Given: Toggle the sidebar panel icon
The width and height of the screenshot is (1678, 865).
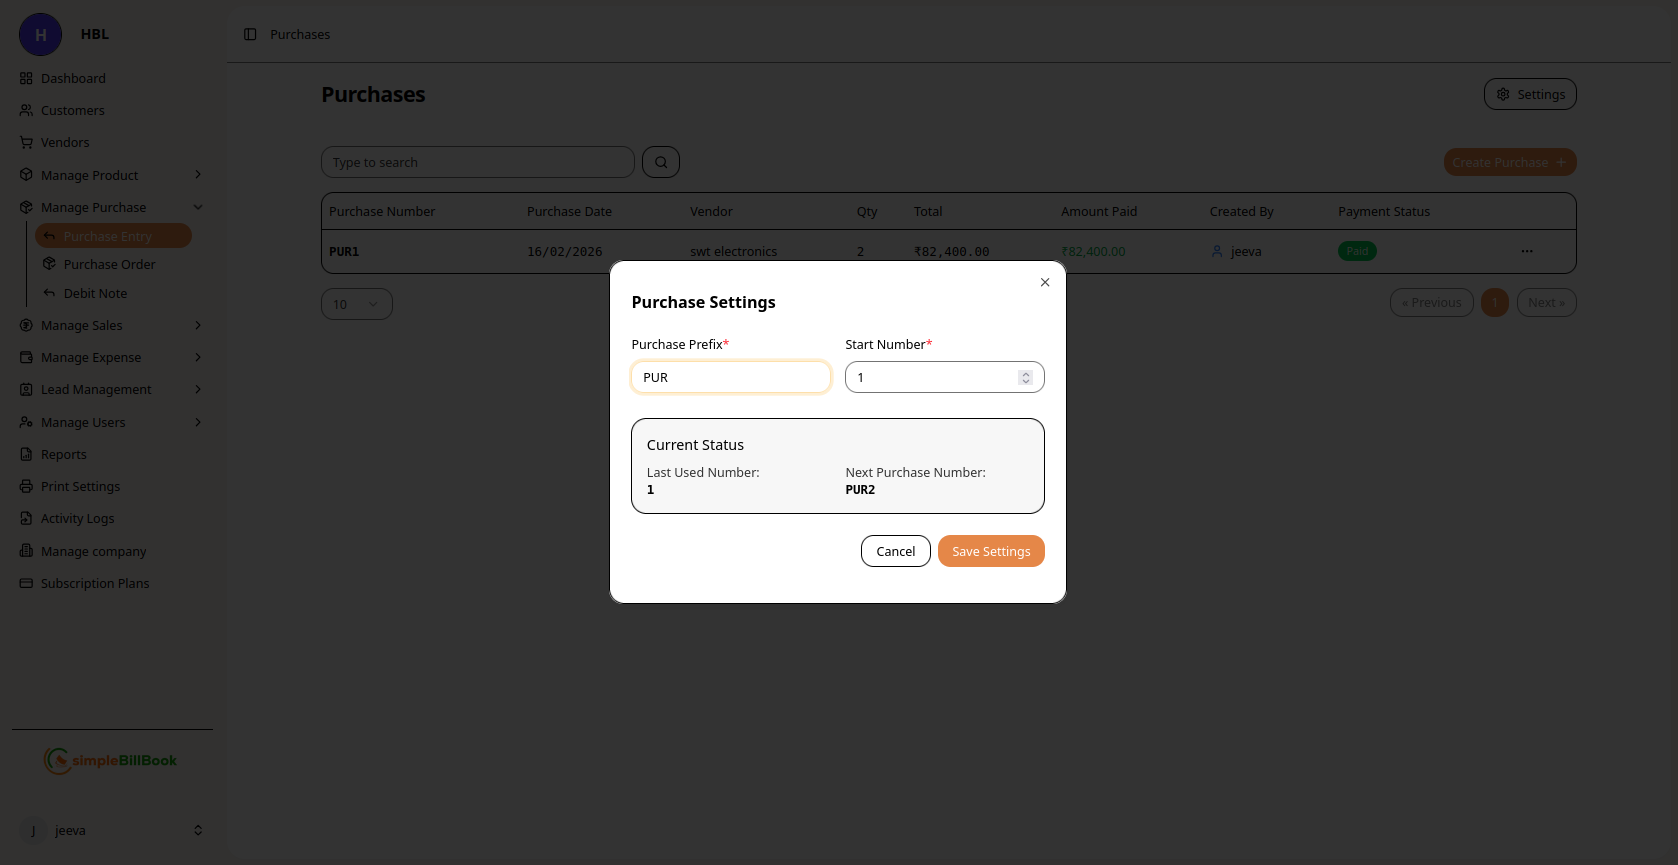Looking at the screenshot, I should (250, 35).
